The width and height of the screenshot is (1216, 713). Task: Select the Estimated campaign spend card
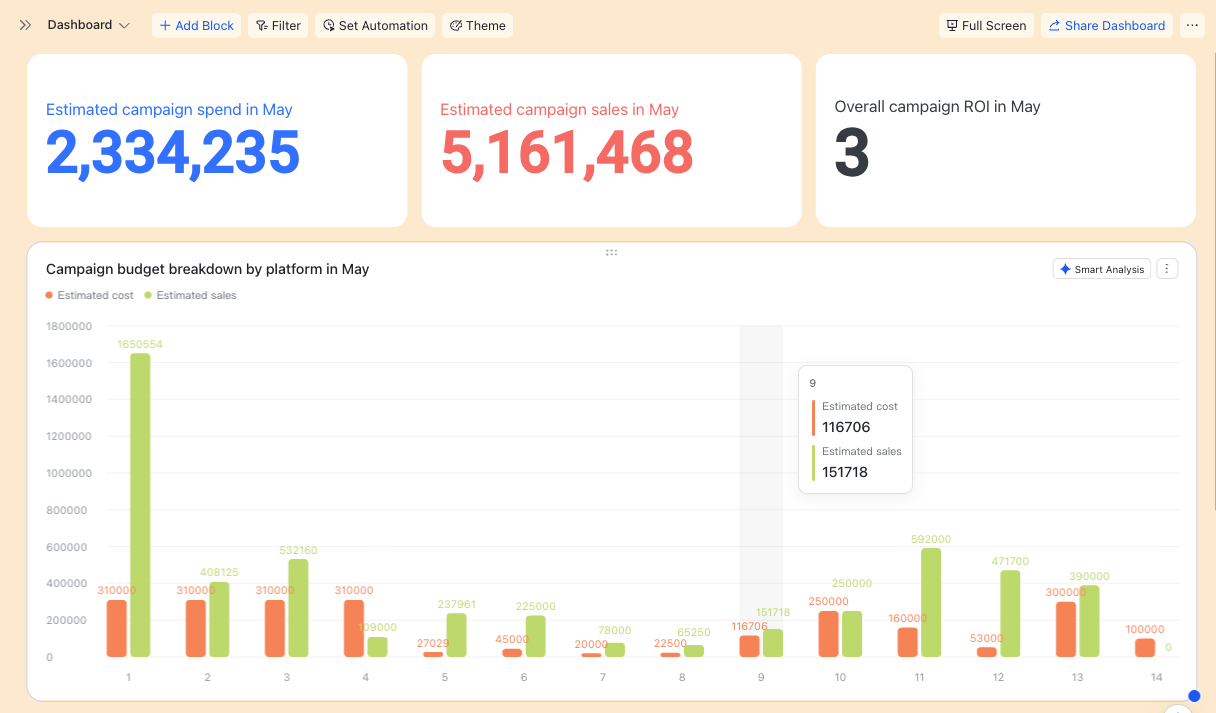(x=217, y=140)
